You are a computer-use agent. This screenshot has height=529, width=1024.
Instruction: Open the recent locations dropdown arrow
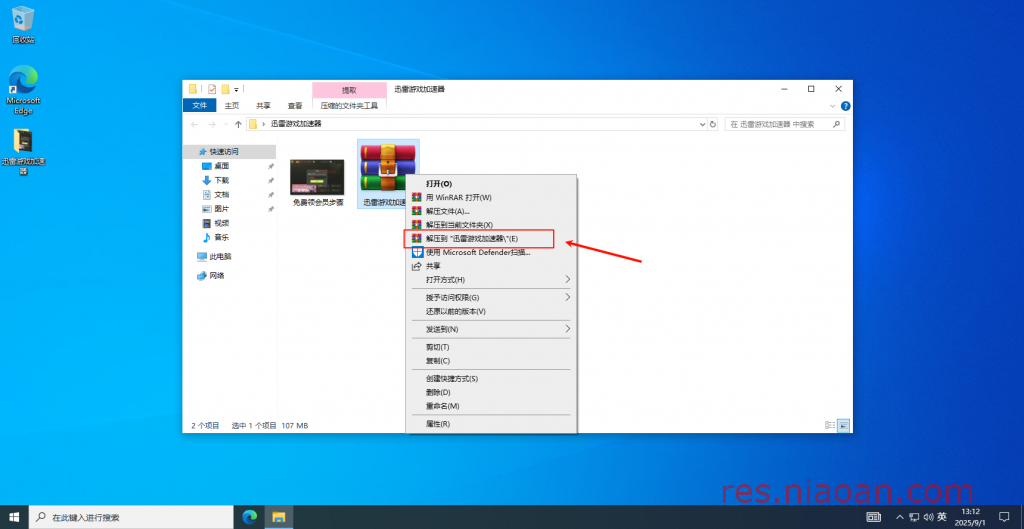pyautogui.click(x=226, y=124)
